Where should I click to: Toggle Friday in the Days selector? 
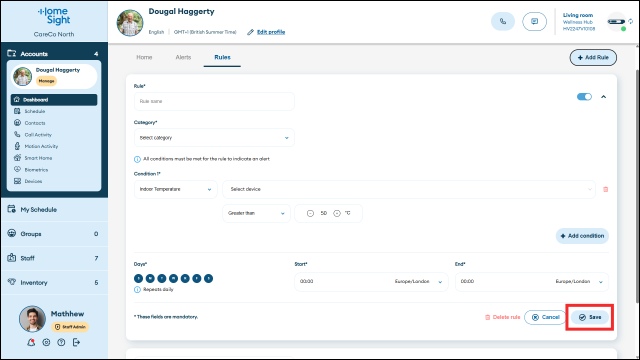point(197,278)
